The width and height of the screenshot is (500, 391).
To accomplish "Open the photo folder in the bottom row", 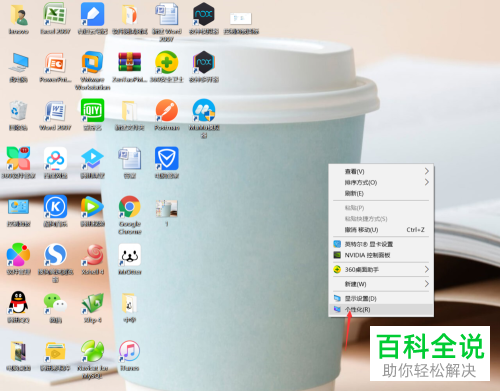I will [x=18, y=351].
